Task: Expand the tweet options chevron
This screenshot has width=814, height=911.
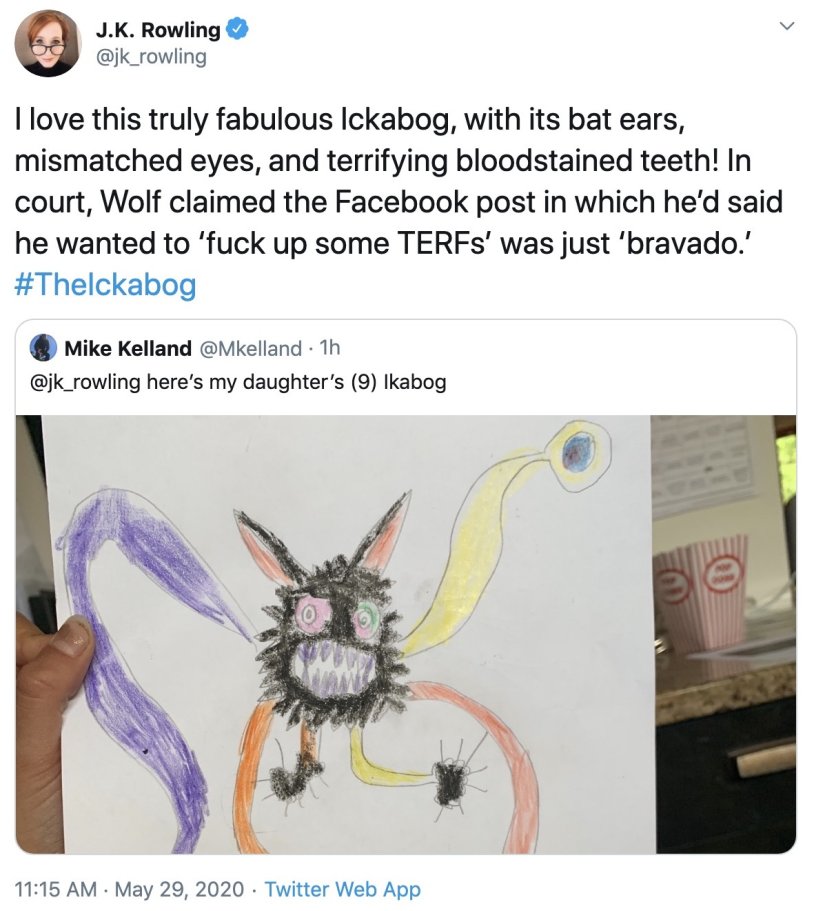Action: point(786,26)
